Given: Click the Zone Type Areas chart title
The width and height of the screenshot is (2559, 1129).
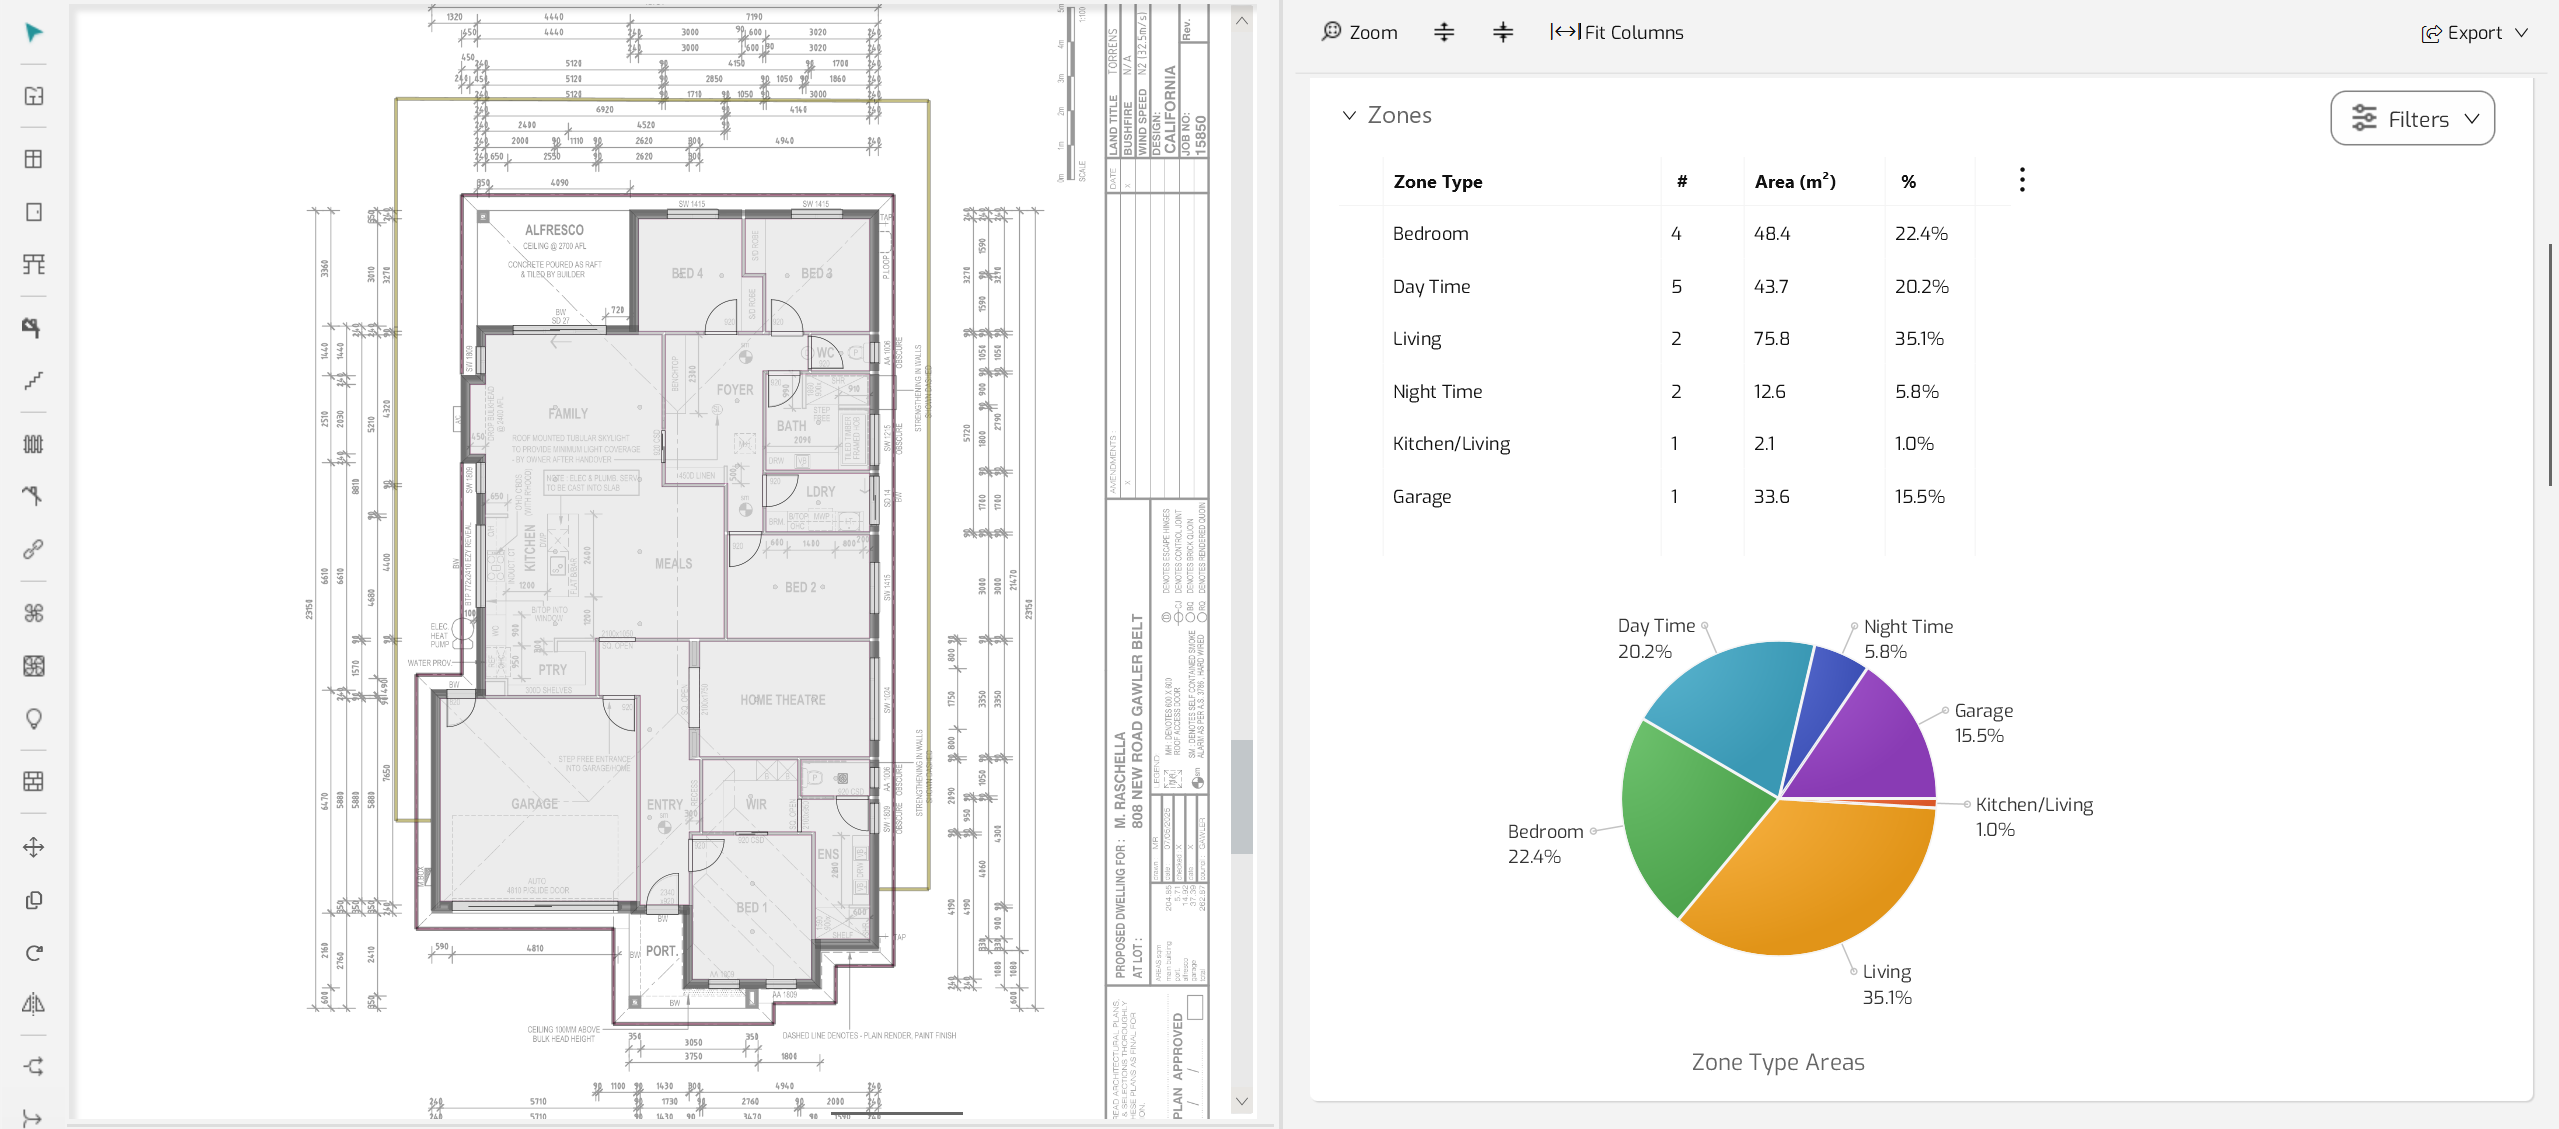Looking at the screenshot, I should [x=1778, y=1062].
